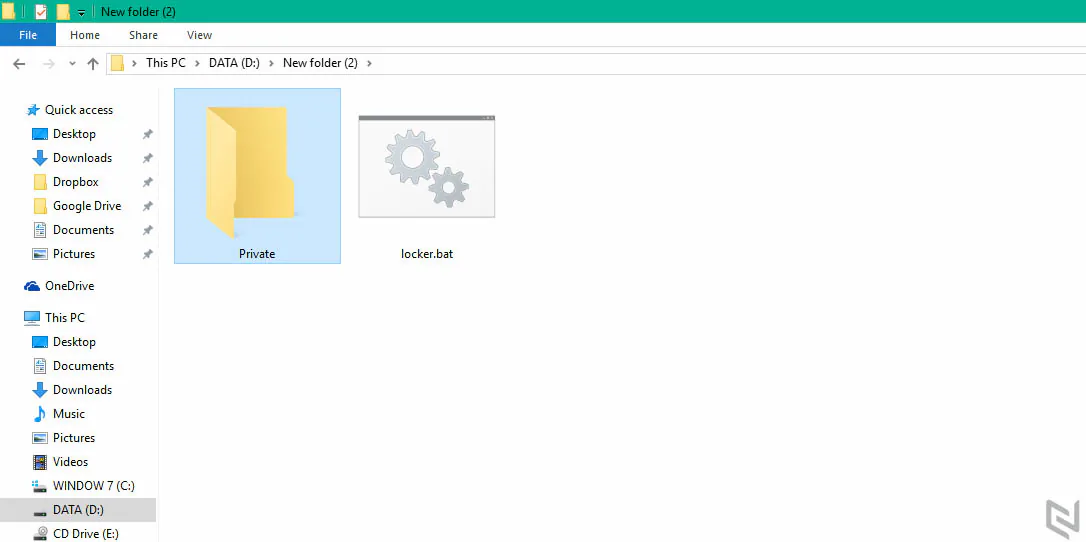The width and height of the screenshot is (1086, 542).
Task: Open Desktop under Quick access
Action: pyautogui.click(x=74, y=134)
